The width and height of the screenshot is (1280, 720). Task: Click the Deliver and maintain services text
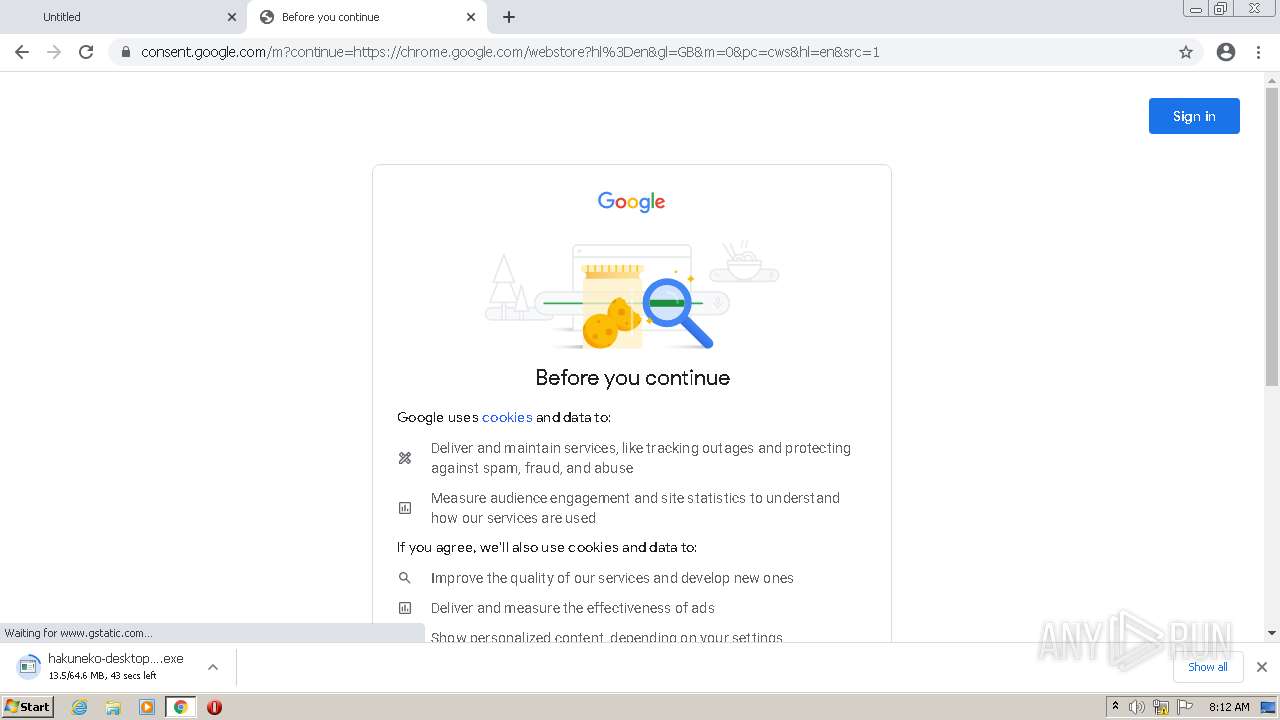pyautogui.click(x=641, y=458)
